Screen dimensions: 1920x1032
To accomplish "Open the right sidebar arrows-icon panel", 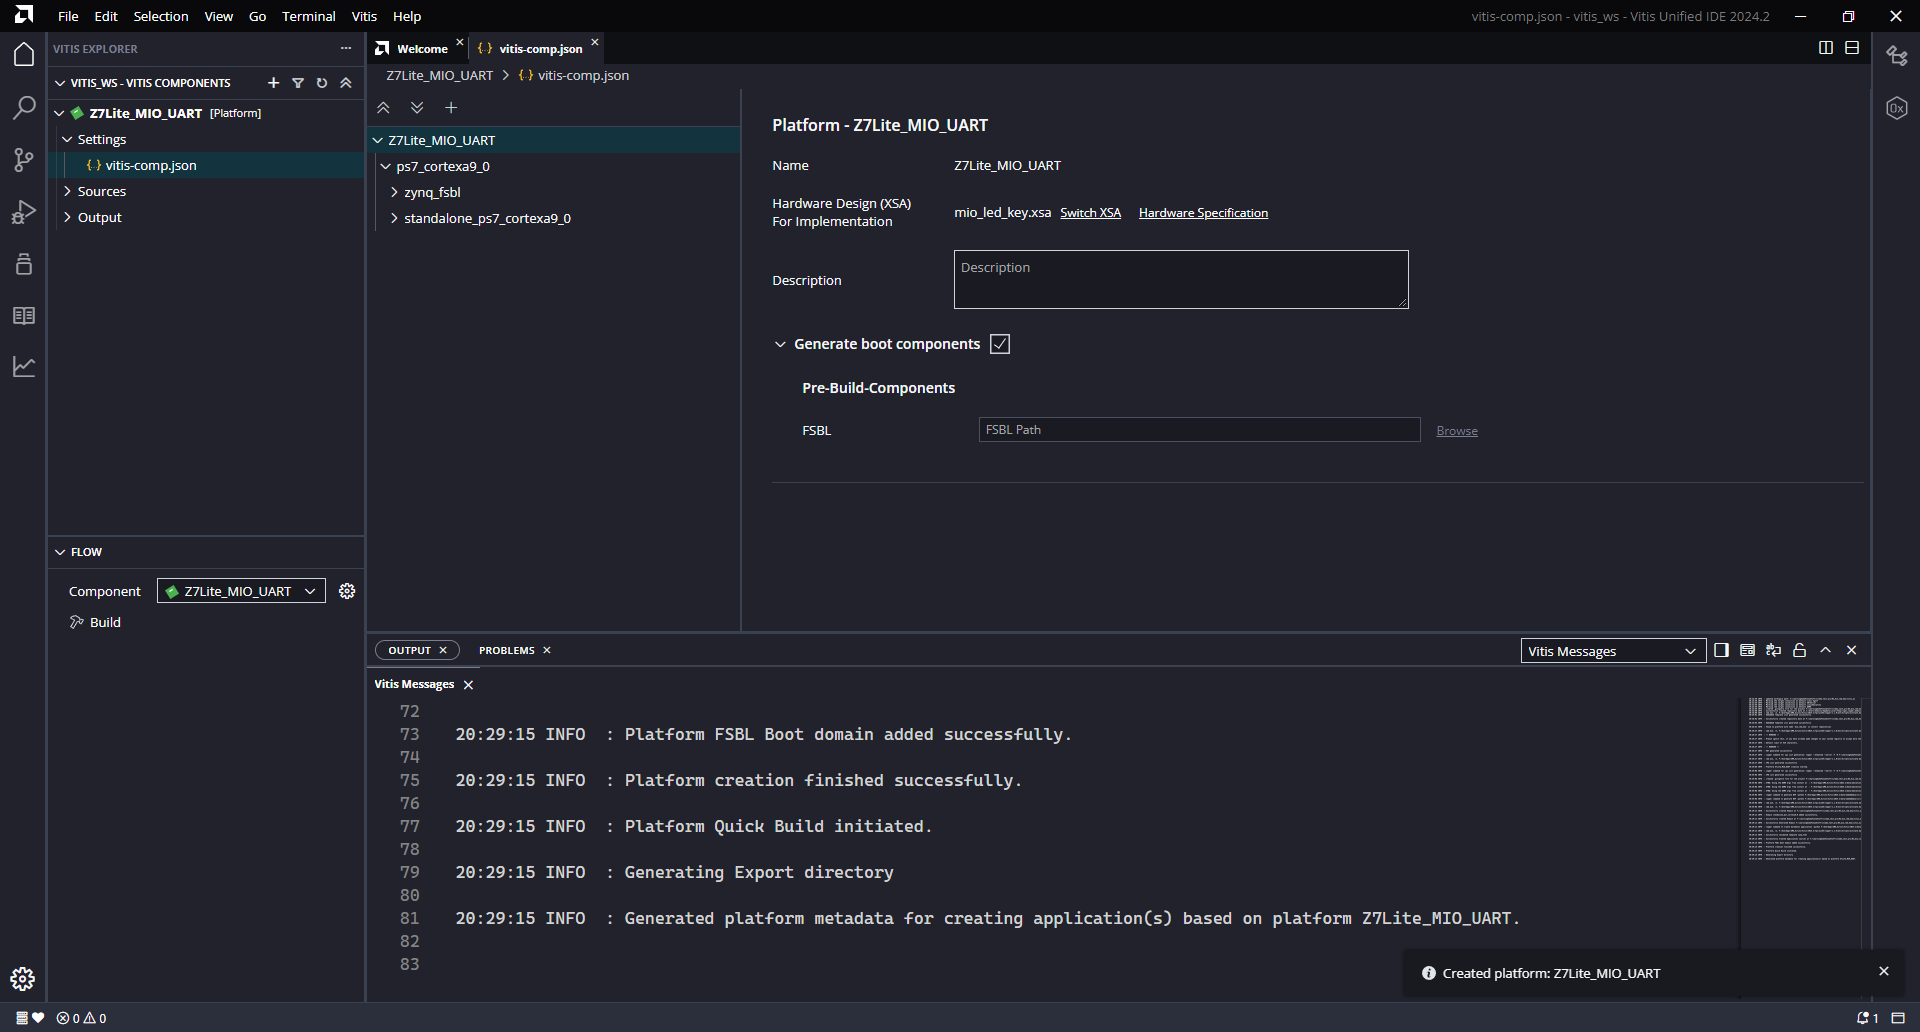I will click(1897, 56).
